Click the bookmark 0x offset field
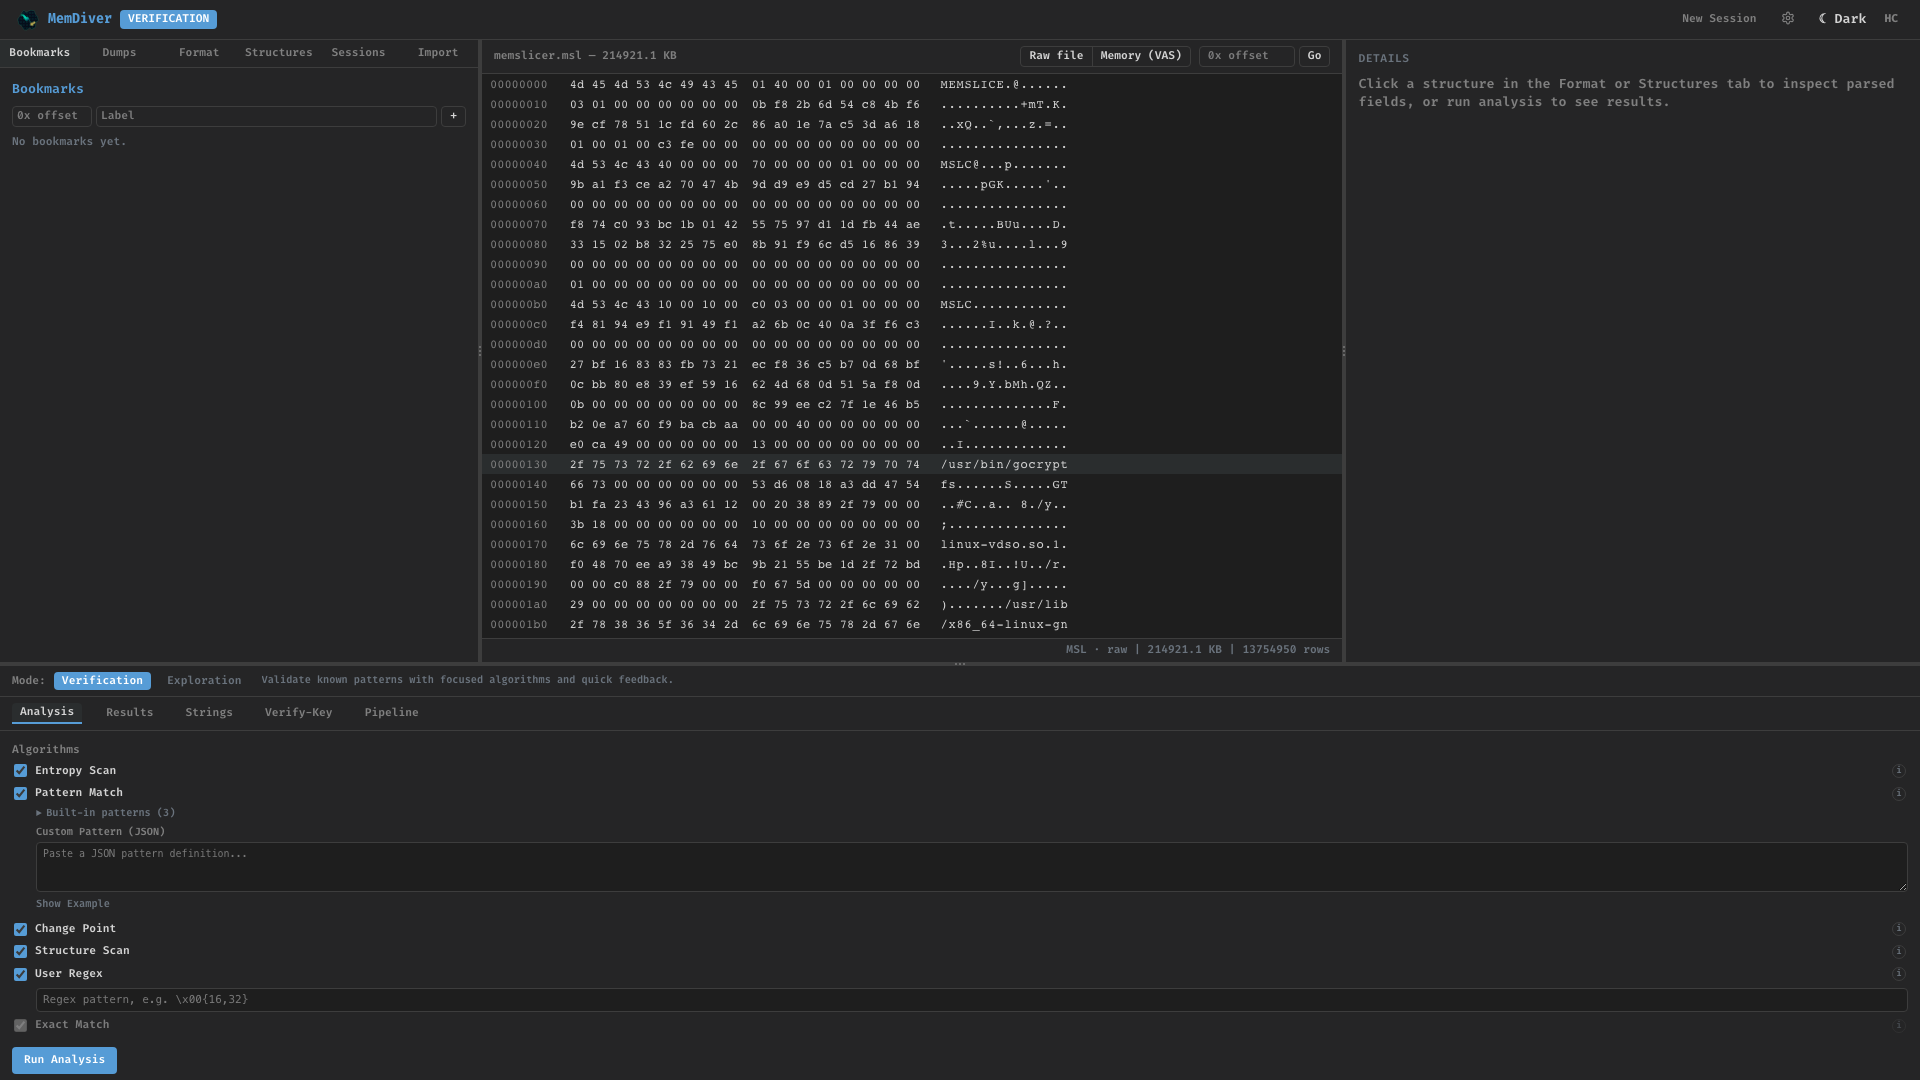This screenshot has width=1920, height=1080. point(52,116)
